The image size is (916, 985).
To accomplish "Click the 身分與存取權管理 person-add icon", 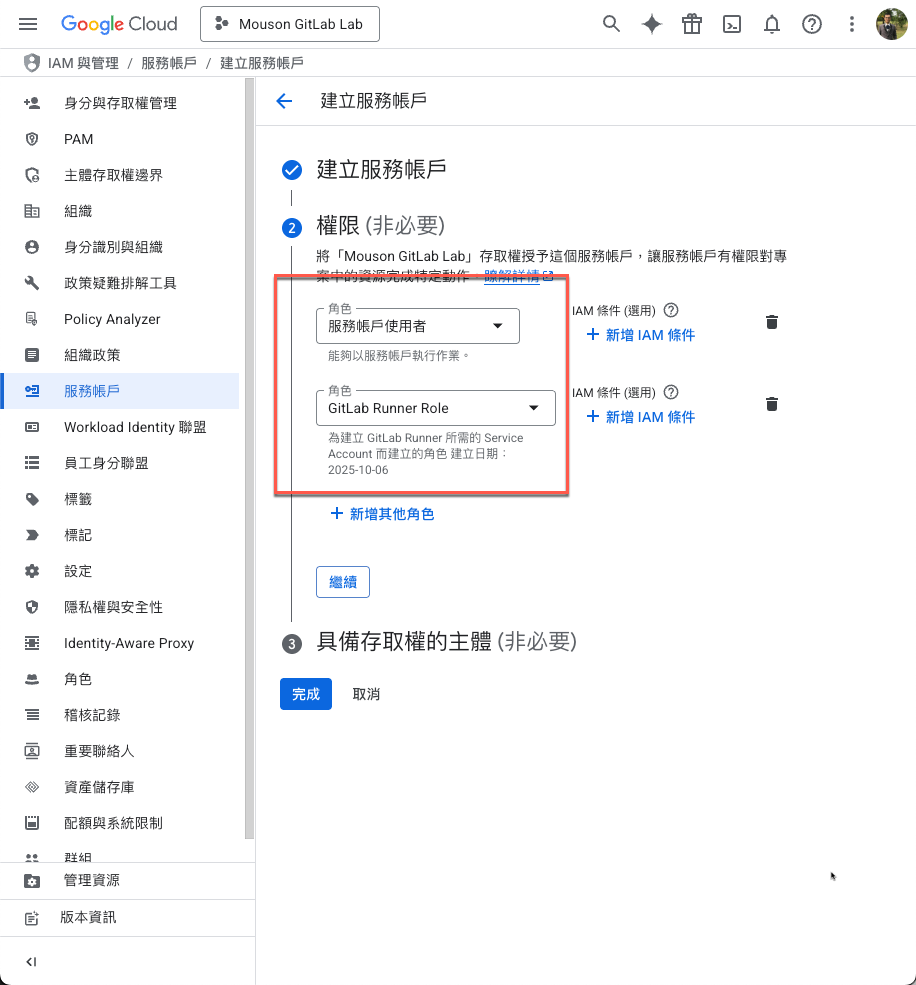I will pos(32,103).
